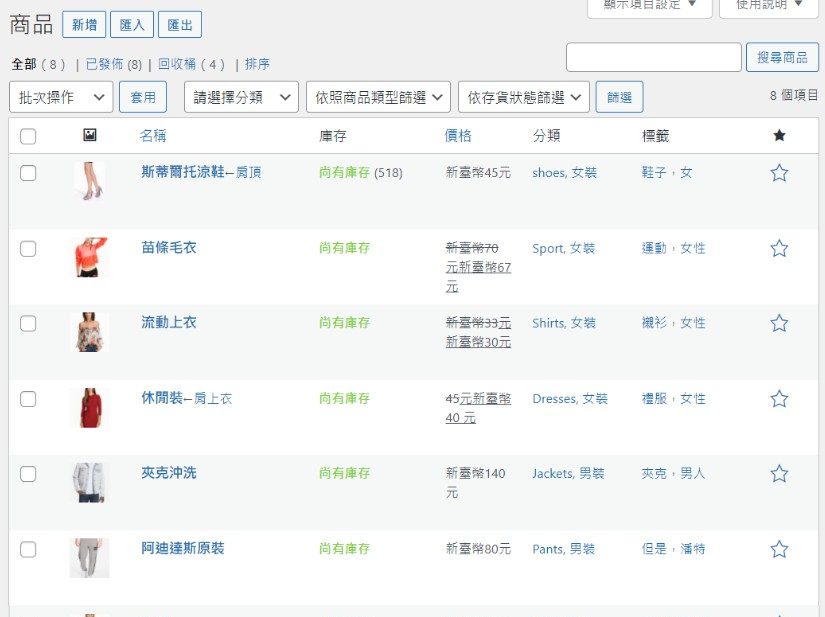Open the 排序 sorting view
825x617 pixels.
tap(257, 64)
